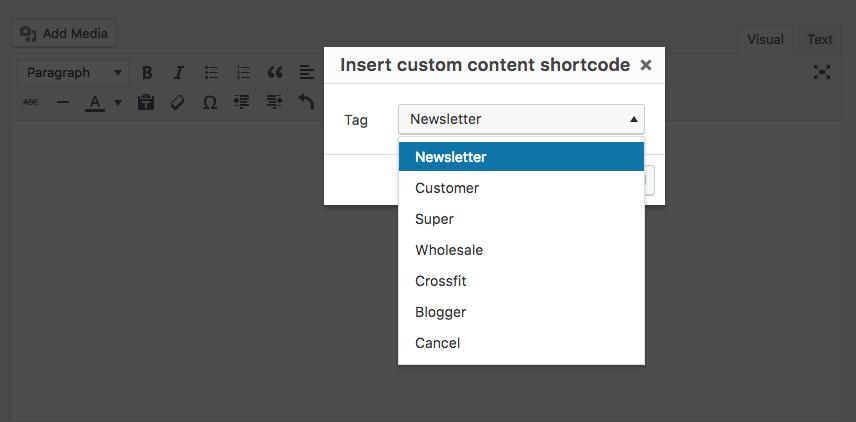Open the text color picker arrow
The height and width of the screenshot is (422, 856).
[x=117, y=102]
